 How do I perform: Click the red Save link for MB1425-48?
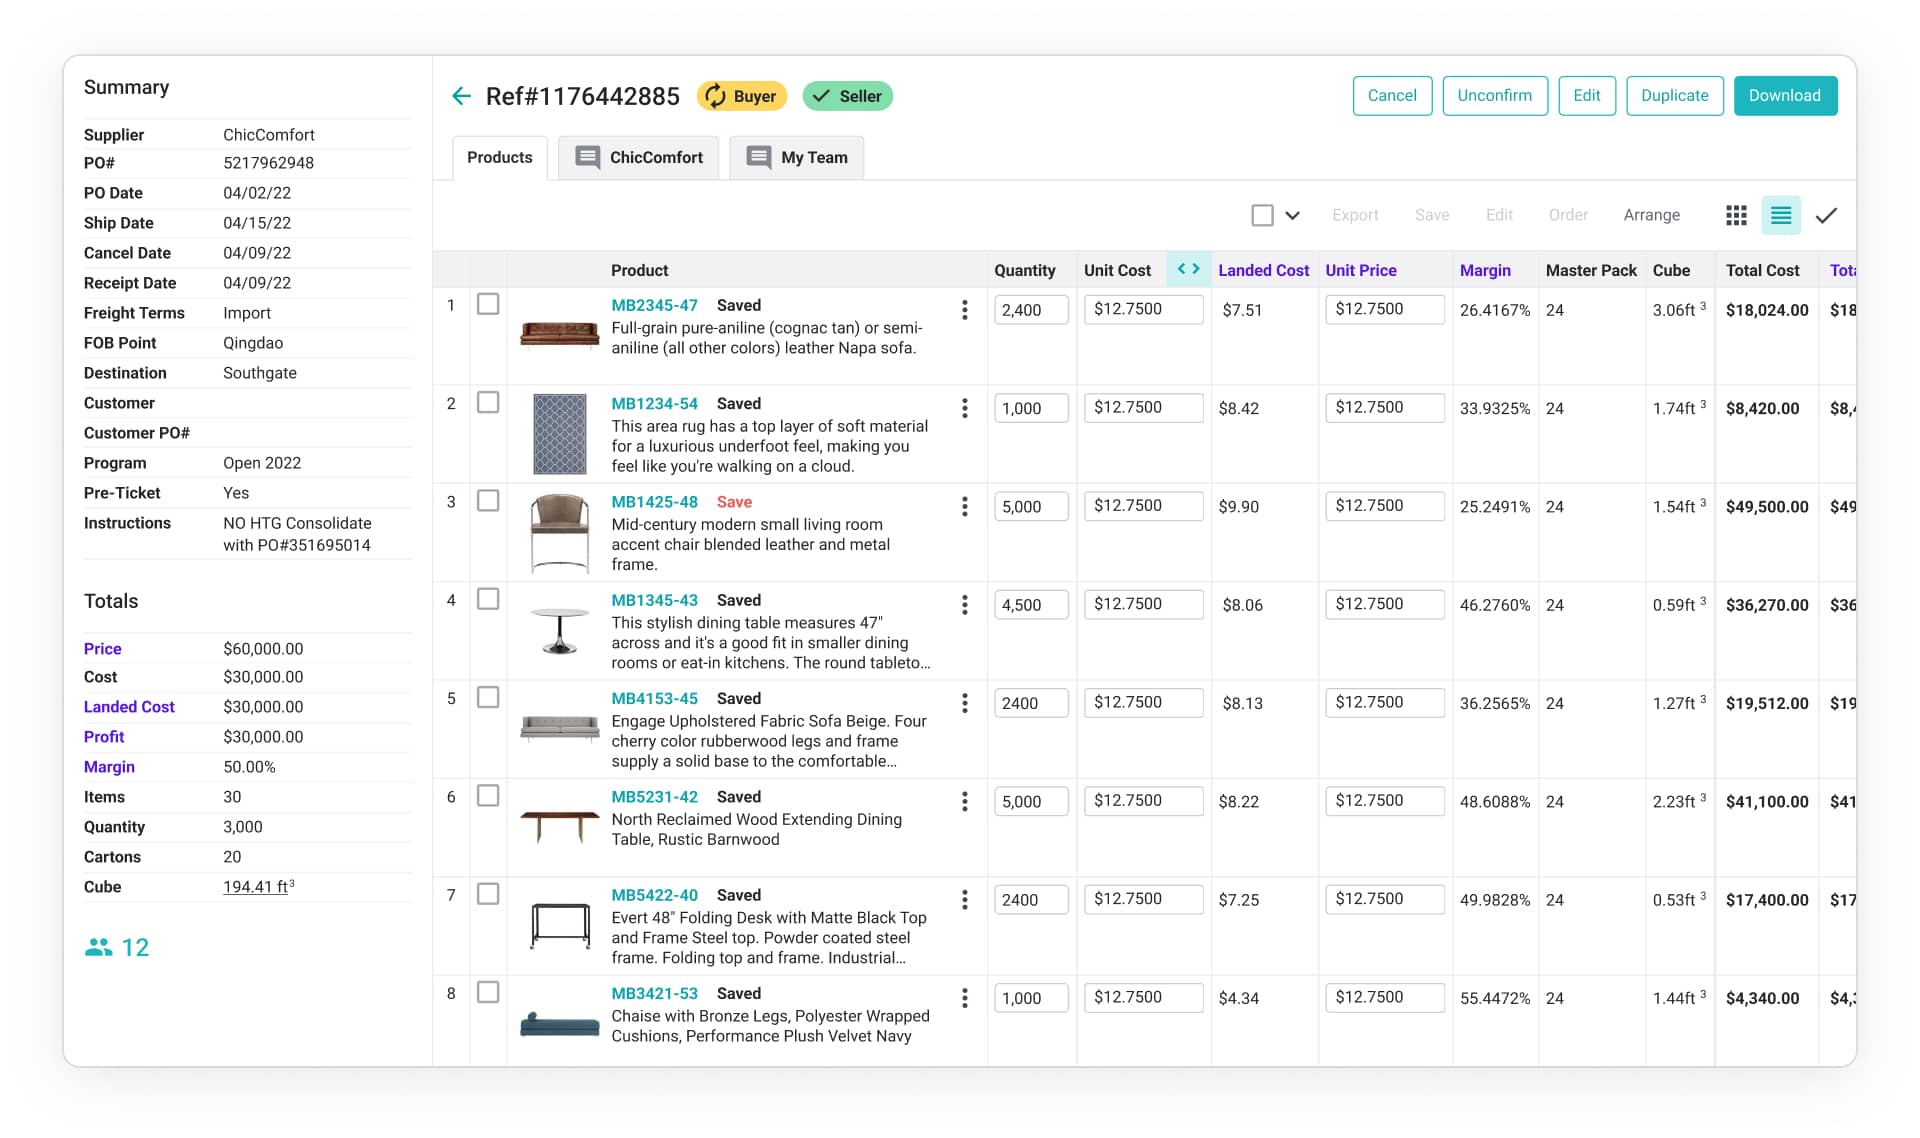tap(734, 502)
